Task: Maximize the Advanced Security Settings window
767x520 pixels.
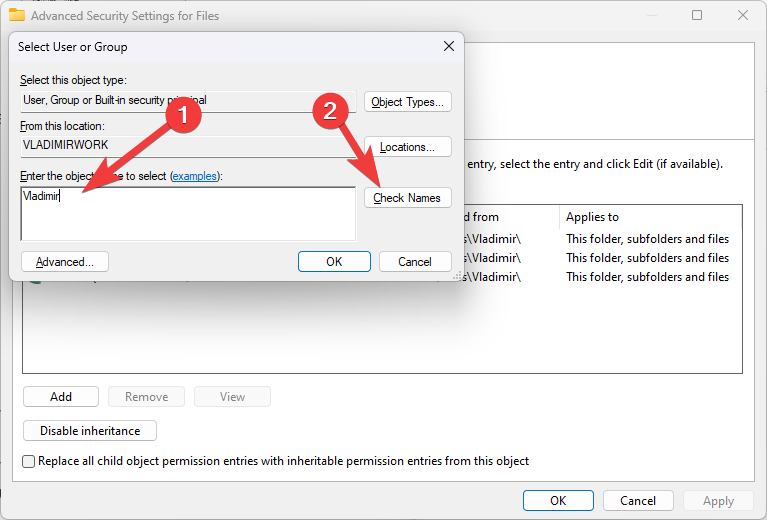Action: [x=697, y=16]
